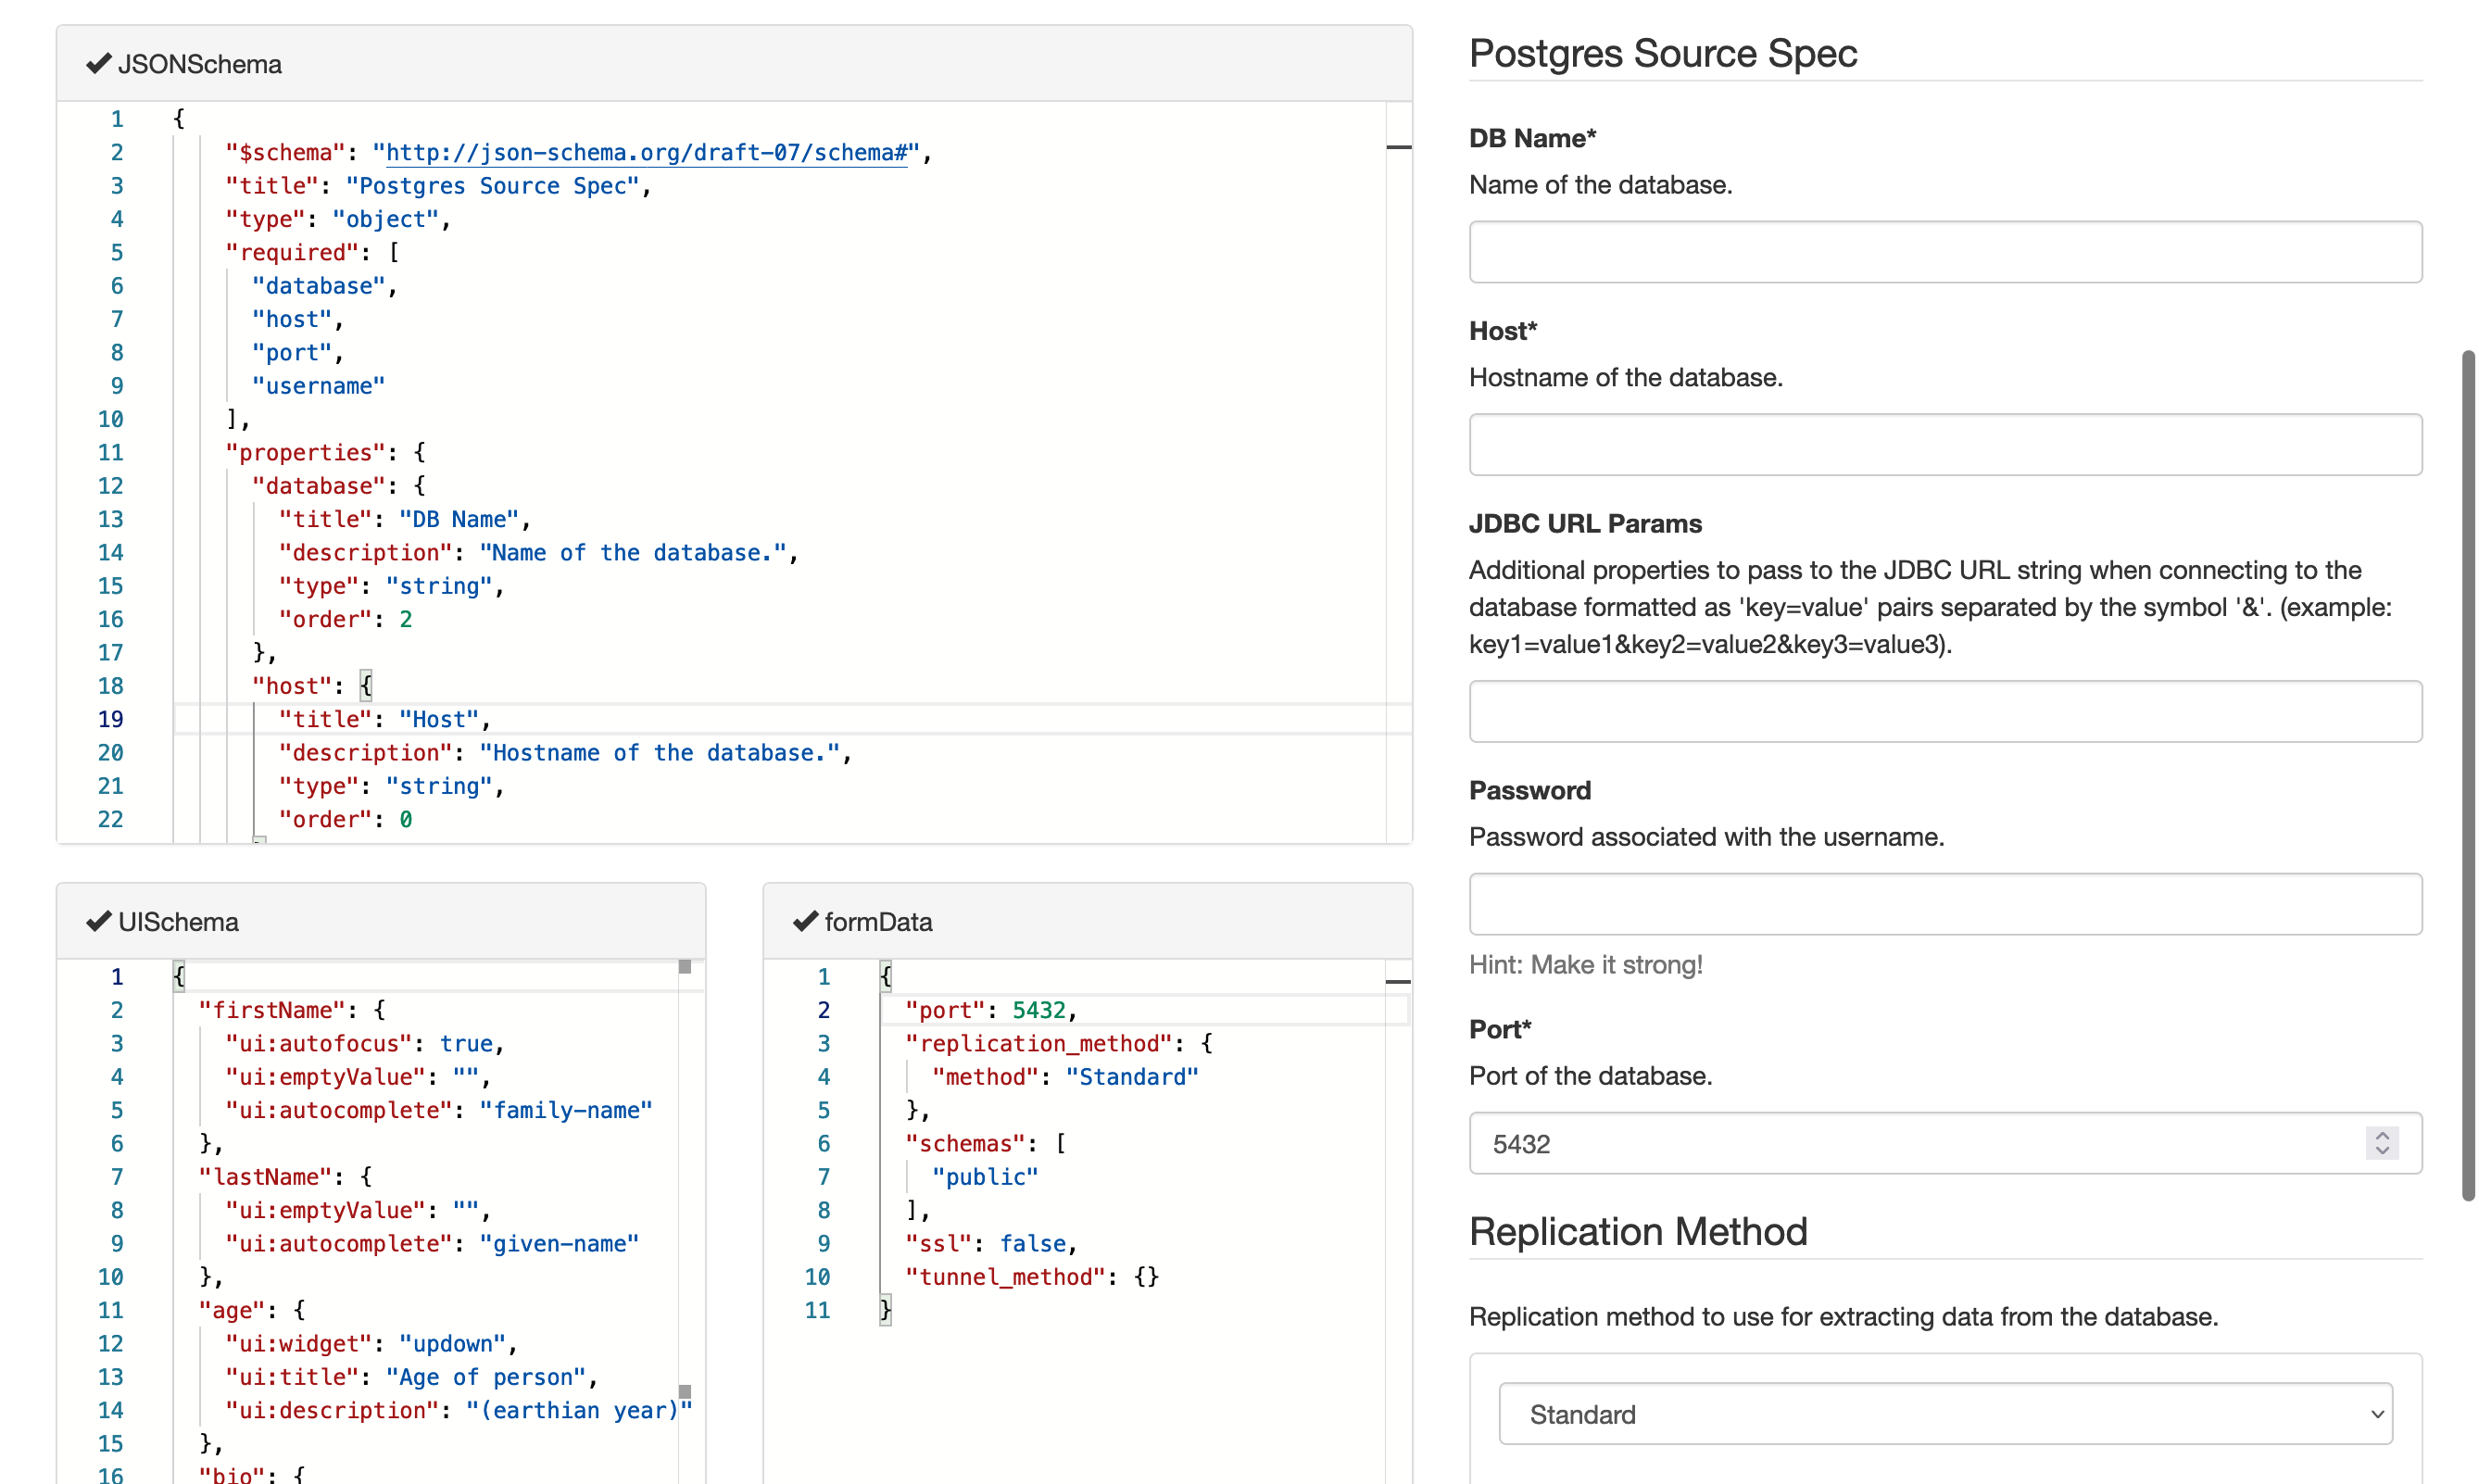Increment Port value with up arrow

pos(2381,1135)
